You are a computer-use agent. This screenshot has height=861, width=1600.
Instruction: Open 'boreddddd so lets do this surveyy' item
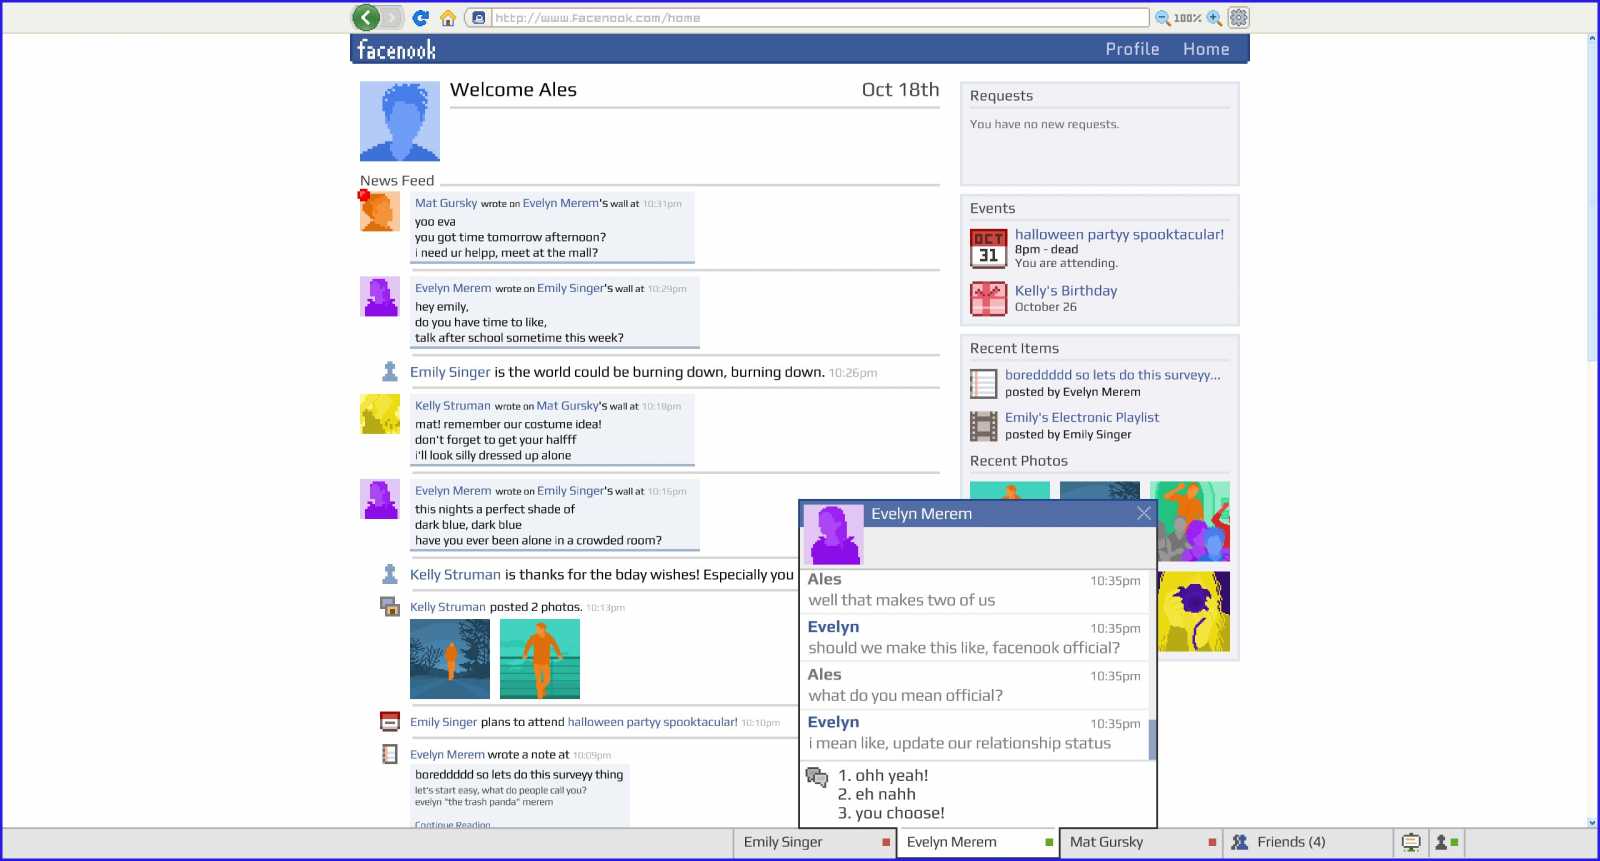click(x=1113, y=375)
